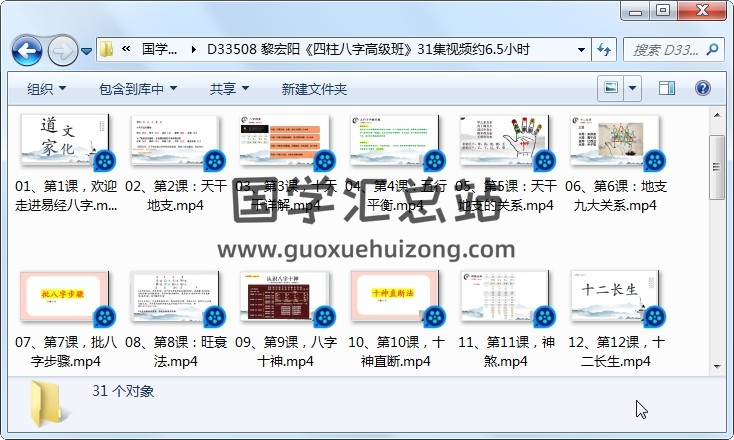
Task: Expand the arrow after 国学... breadcrumb
Action: click(x=193, y=49)
